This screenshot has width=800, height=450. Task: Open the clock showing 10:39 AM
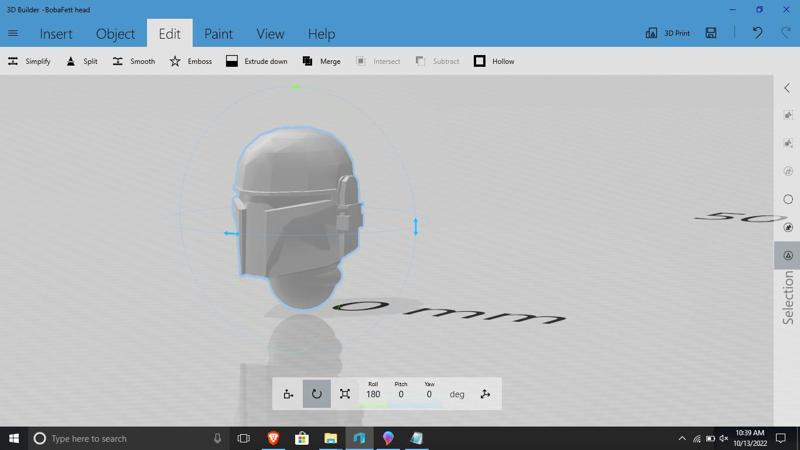coord(750,438)
